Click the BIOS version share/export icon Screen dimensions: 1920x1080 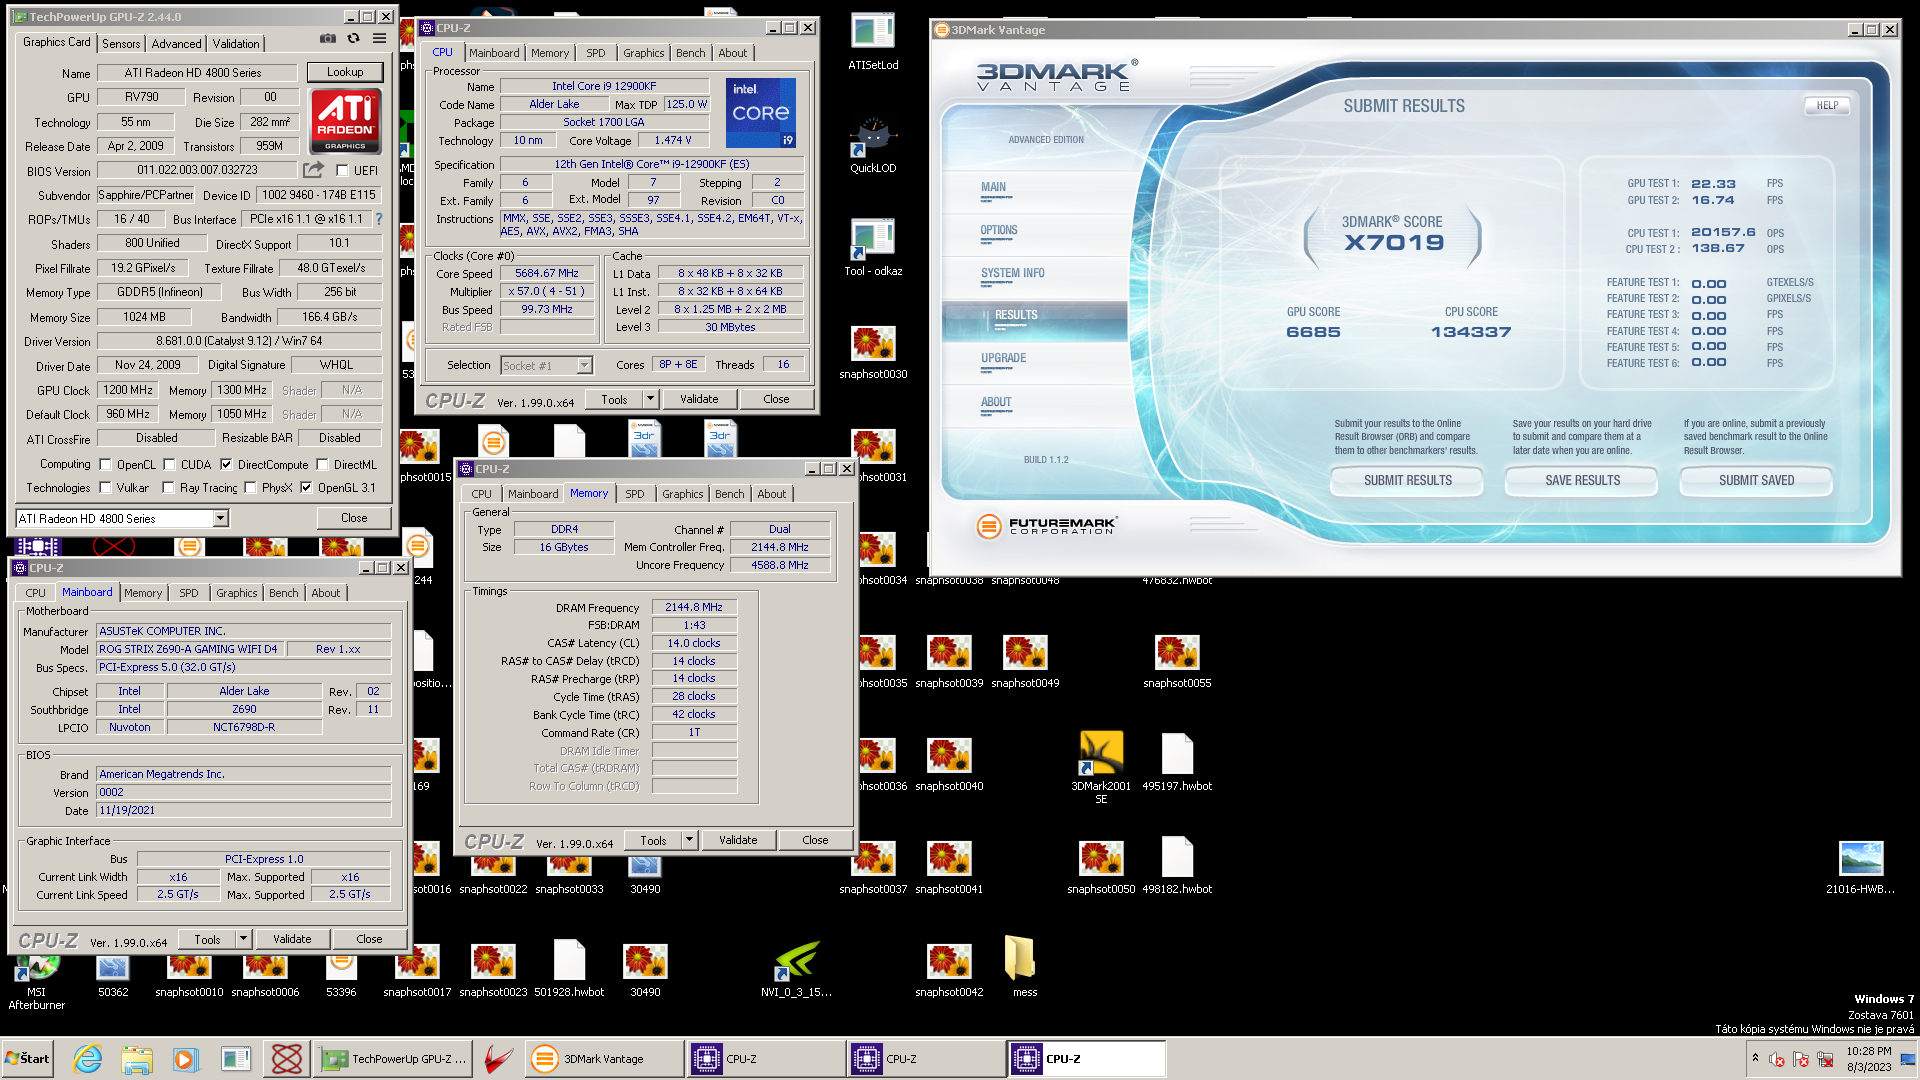click(x=313, y=170)
